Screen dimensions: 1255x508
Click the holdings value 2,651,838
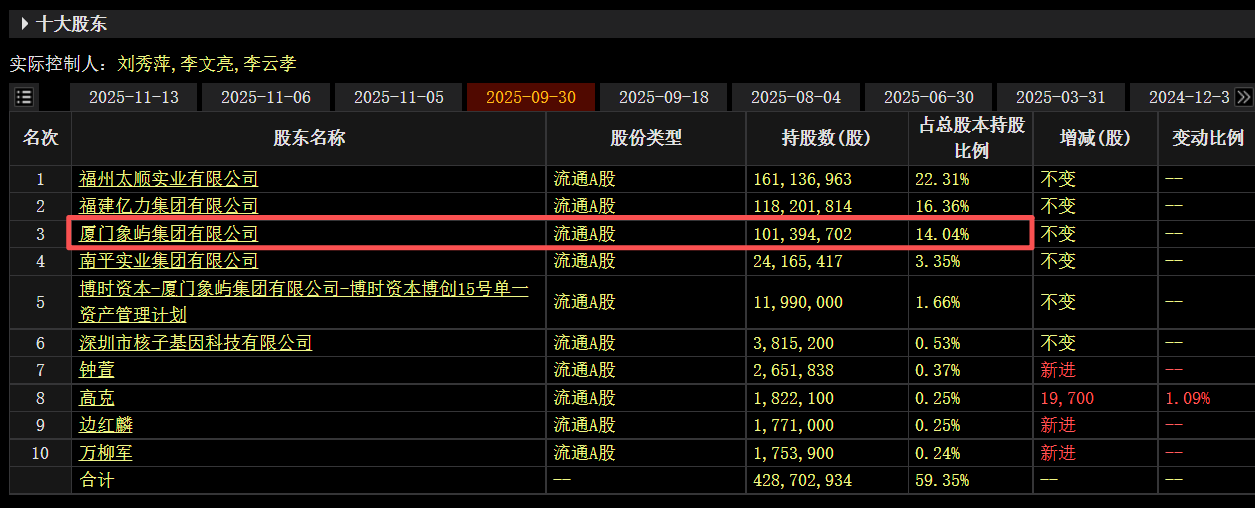point(794,370)
